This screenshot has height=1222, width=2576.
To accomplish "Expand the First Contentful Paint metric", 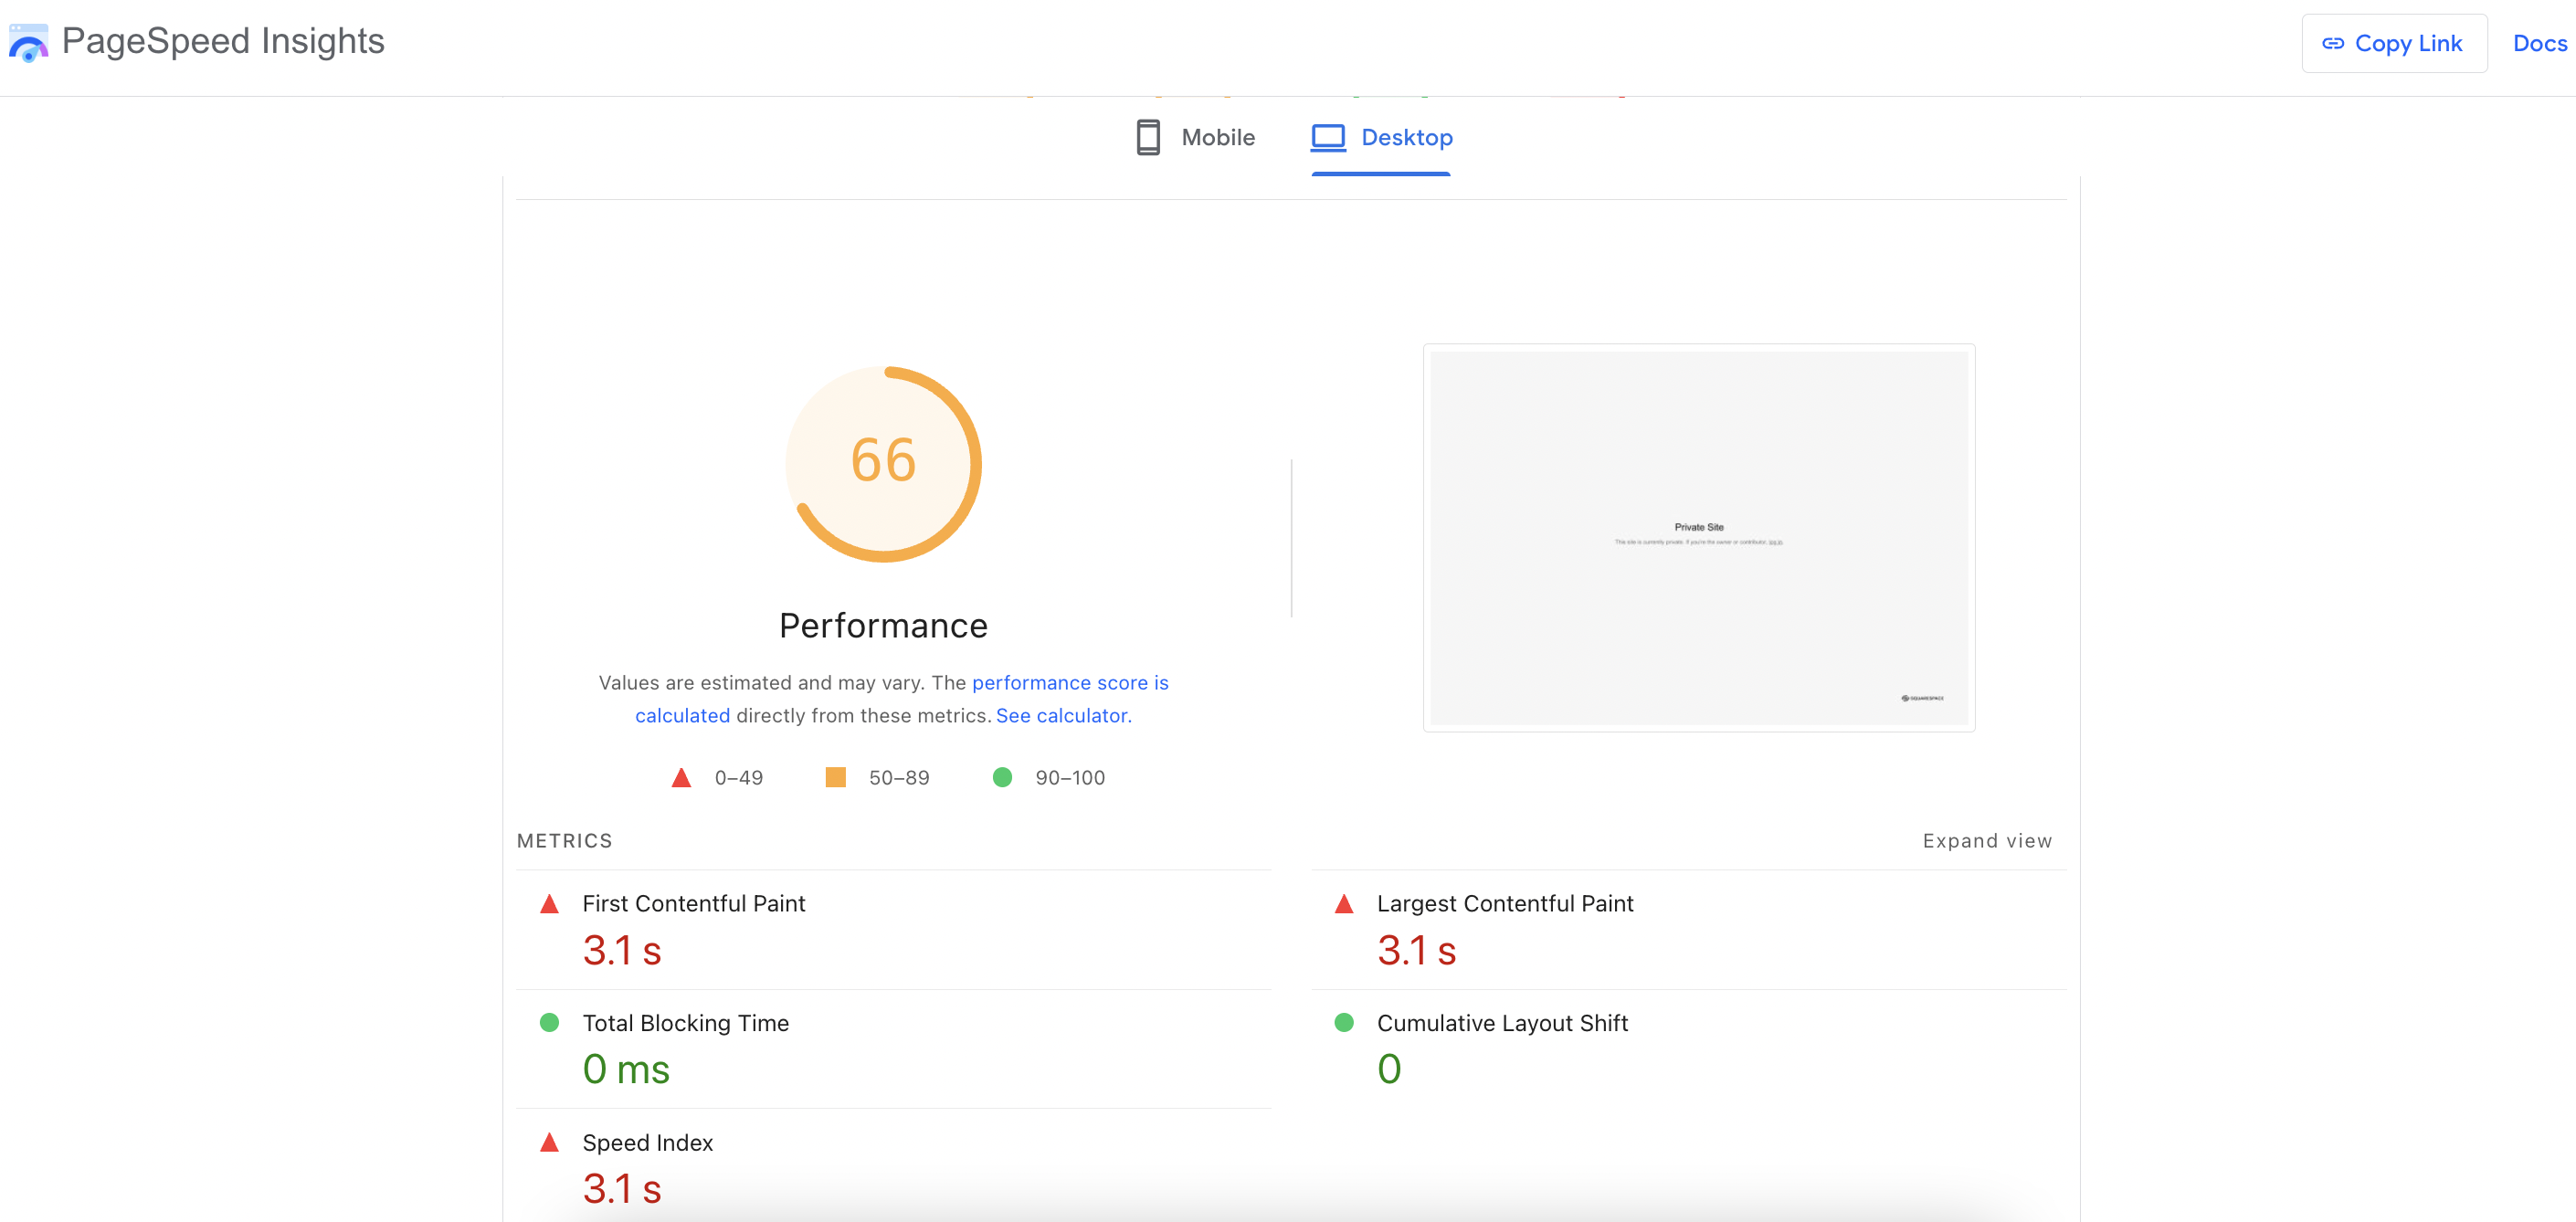I will (693, 904).
